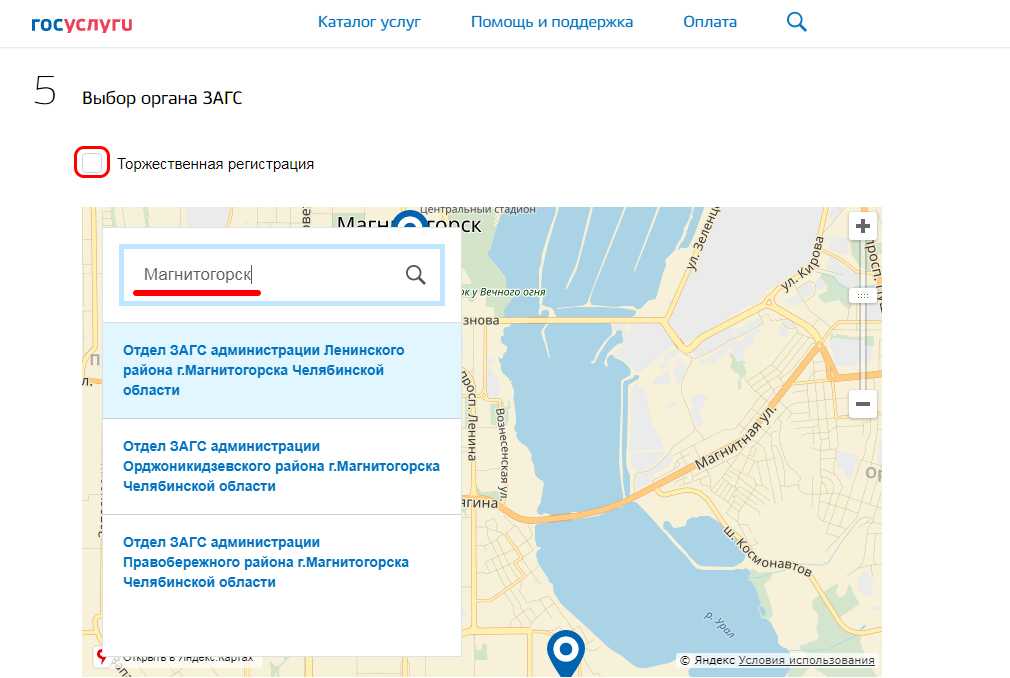The height and width of the screenshot is (678, 1010).
Task: Open site search magnifier in header
Action: [796, 22]
